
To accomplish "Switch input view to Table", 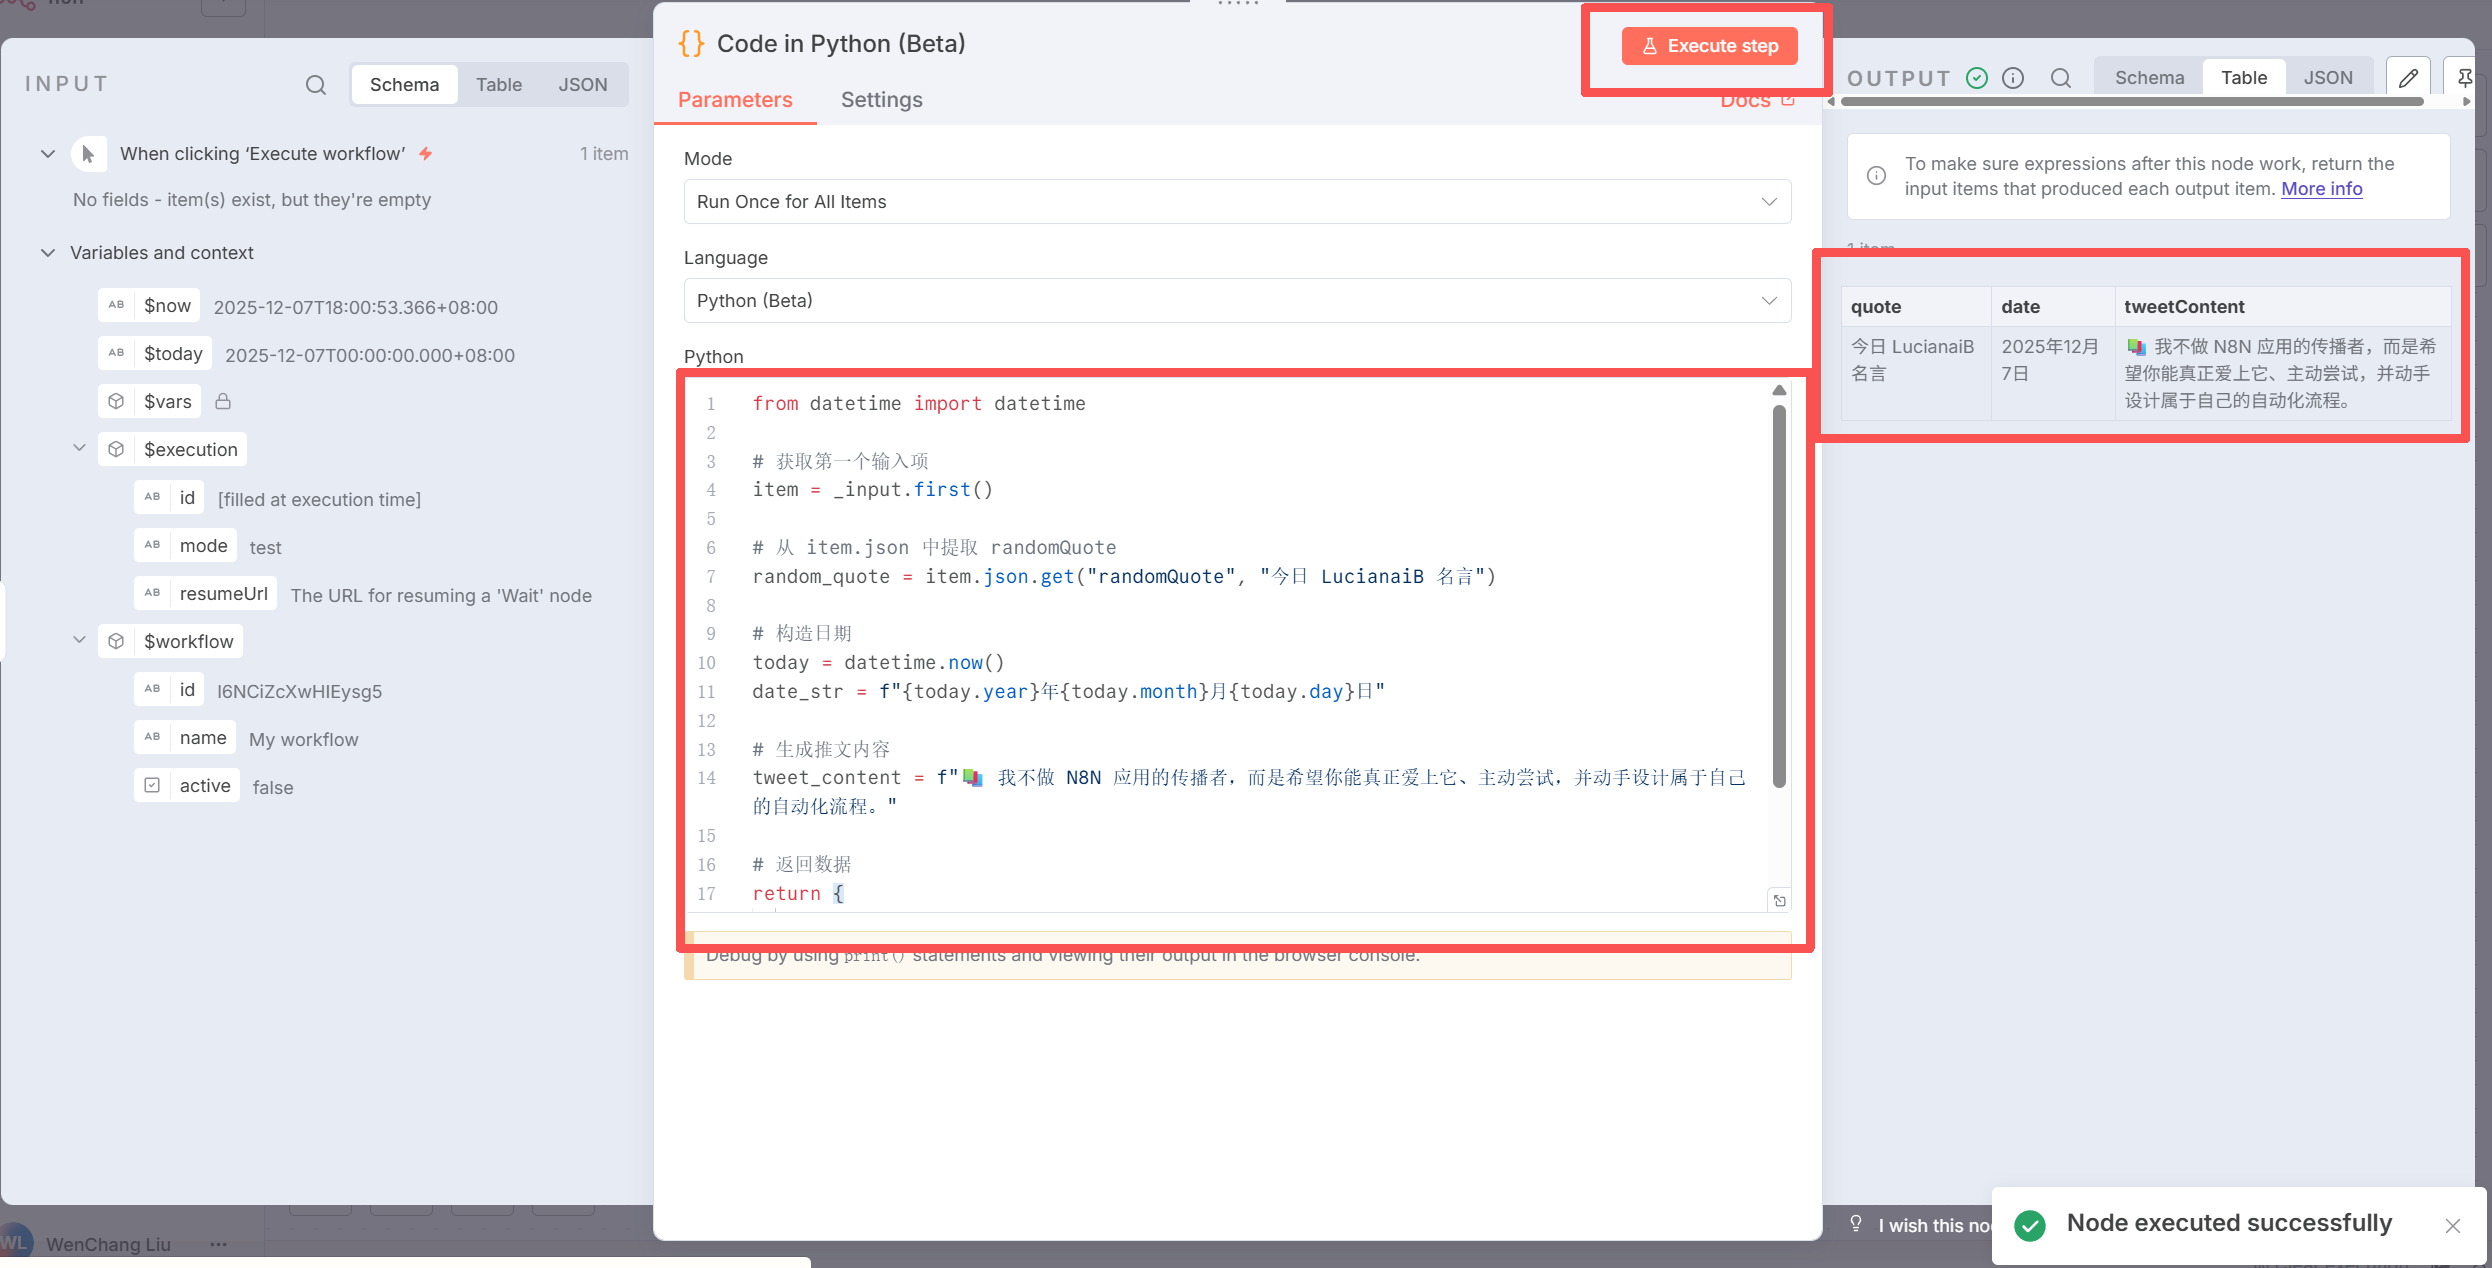I will (x=498, y=85).
